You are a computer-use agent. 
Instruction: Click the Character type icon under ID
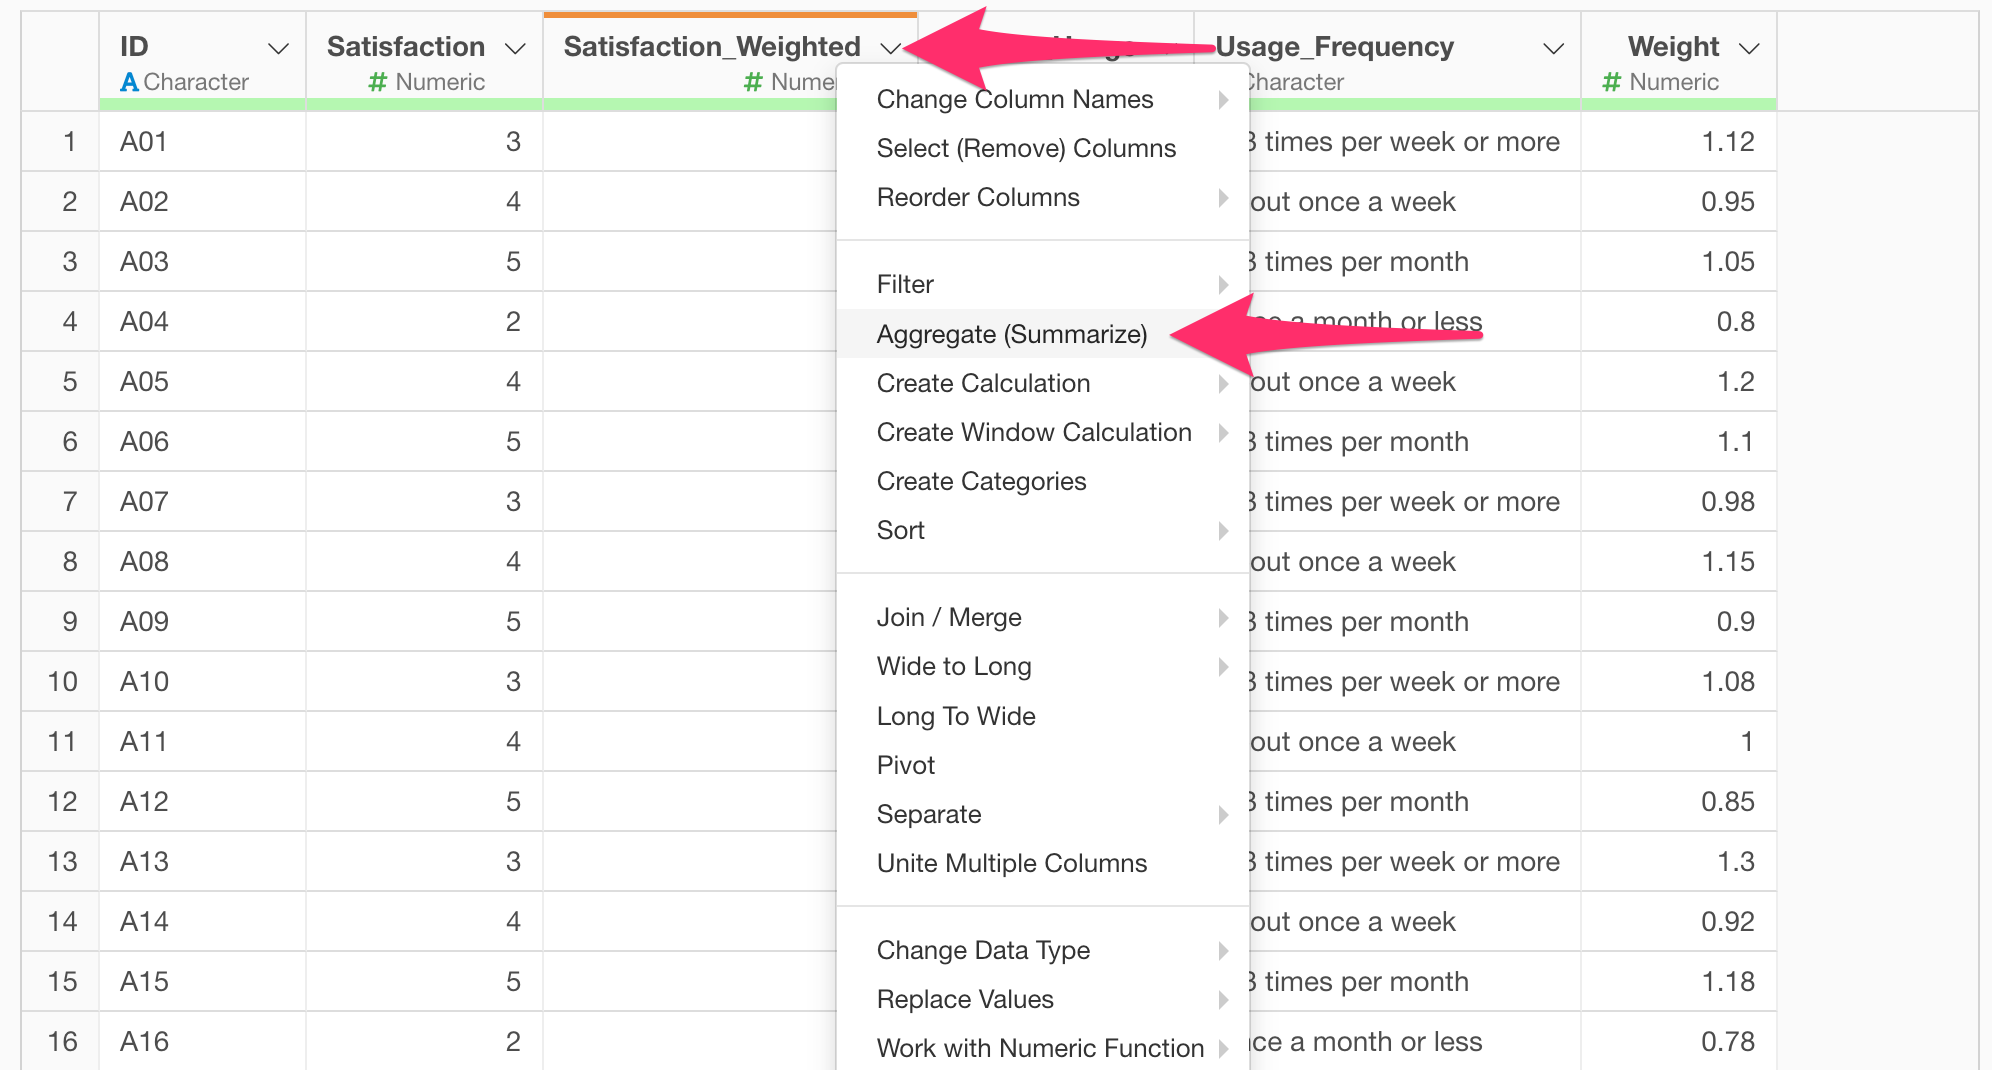[x=129, y=82]
